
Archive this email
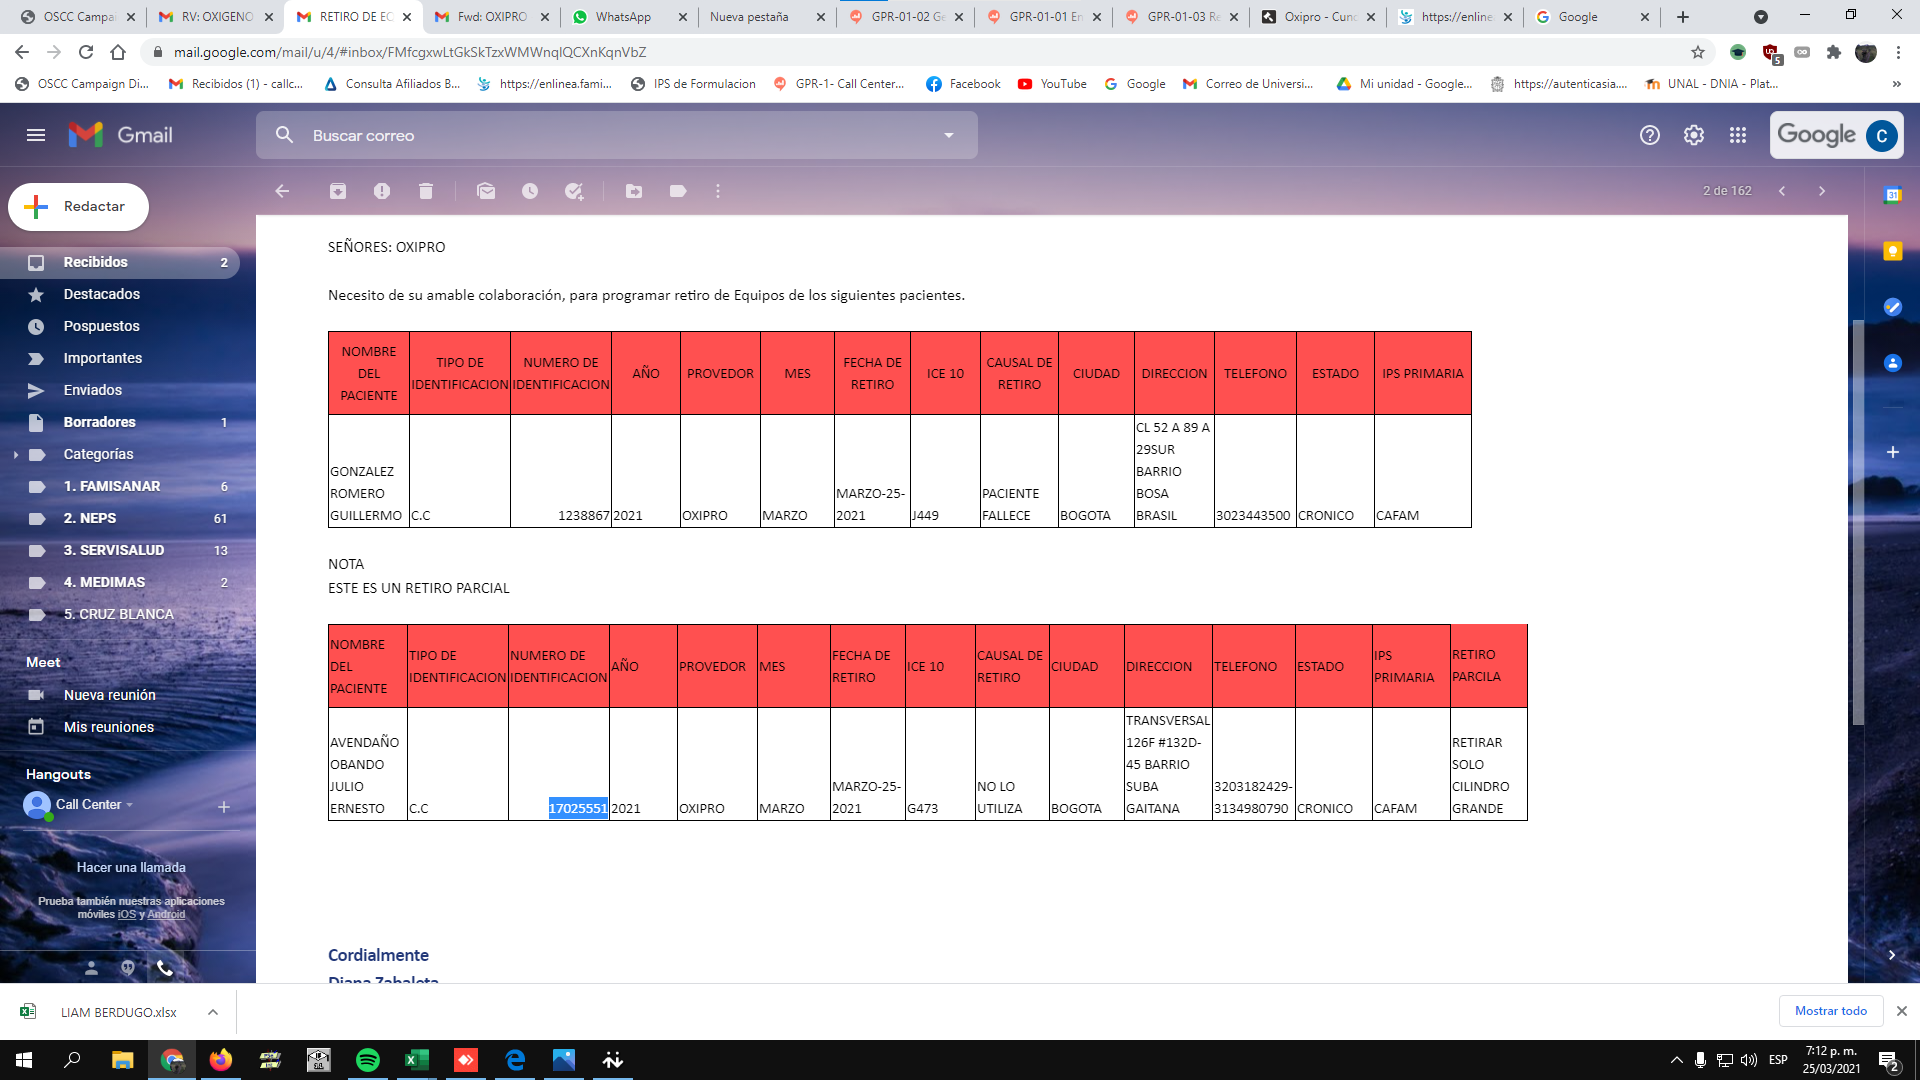(338, 191)
